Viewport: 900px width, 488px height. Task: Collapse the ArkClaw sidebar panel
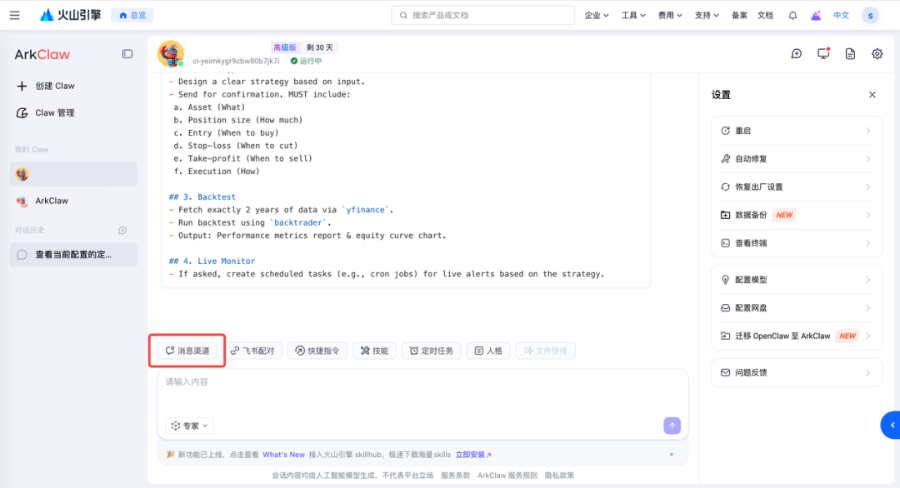pos(127,54)
